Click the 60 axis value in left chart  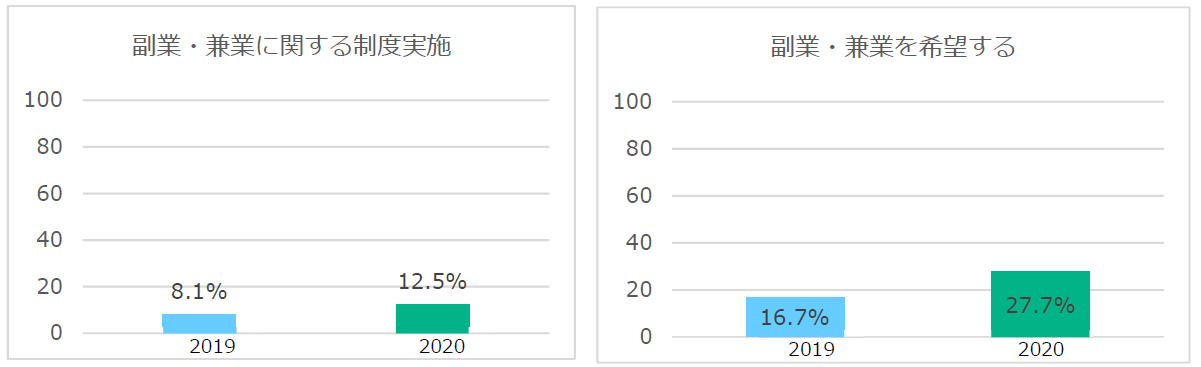(51, 193)
